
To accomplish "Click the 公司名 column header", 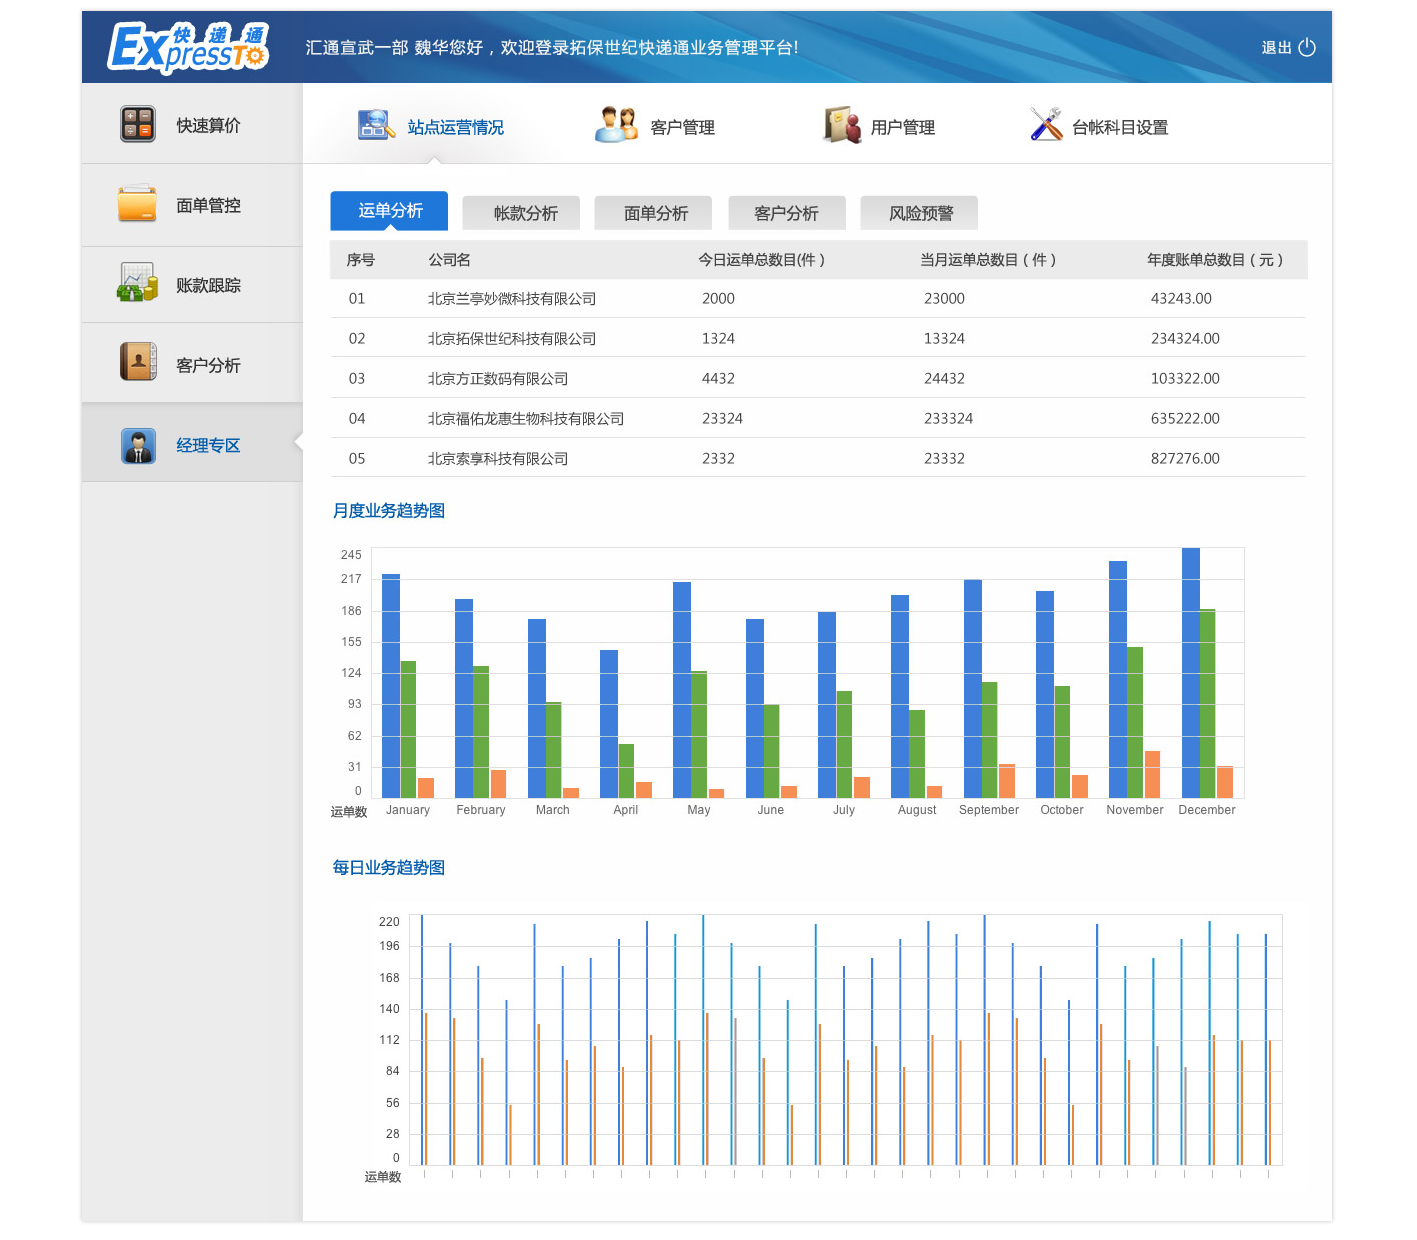I will click(x=449, y=259).
